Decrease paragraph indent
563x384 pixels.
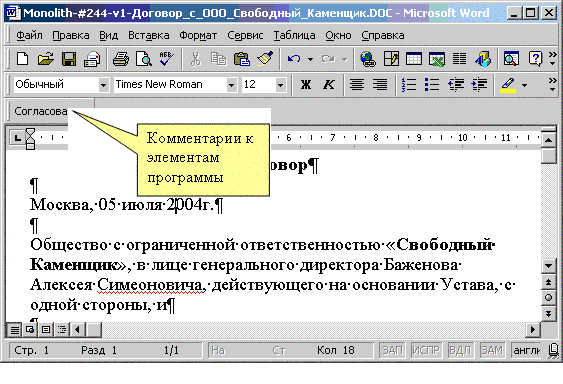pyautogui.click(x=456, y=85)
